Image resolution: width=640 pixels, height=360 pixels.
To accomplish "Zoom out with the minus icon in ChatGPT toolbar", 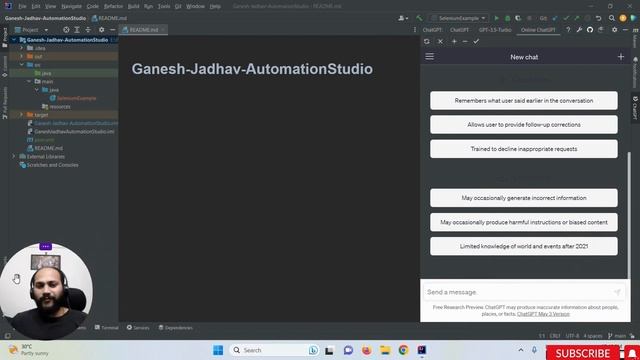I will pos(465,41).
